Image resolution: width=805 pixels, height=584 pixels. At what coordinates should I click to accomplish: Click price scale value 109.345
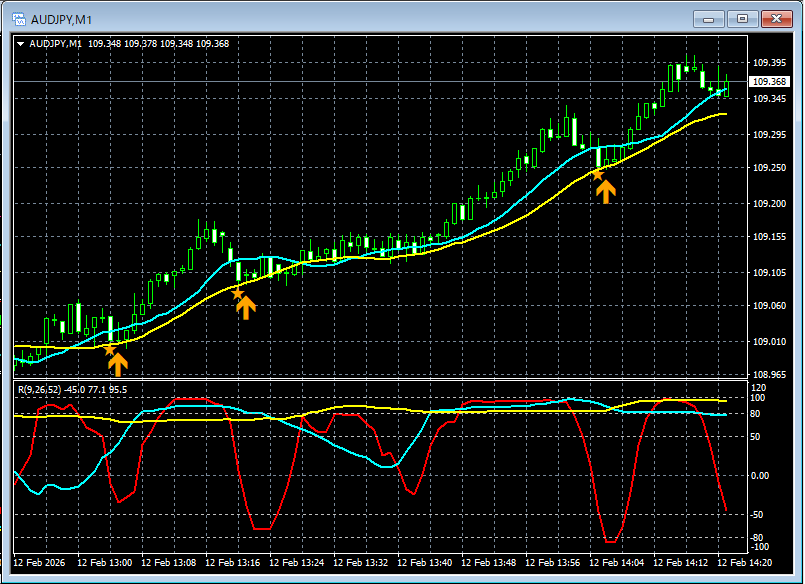pos(769,99)
